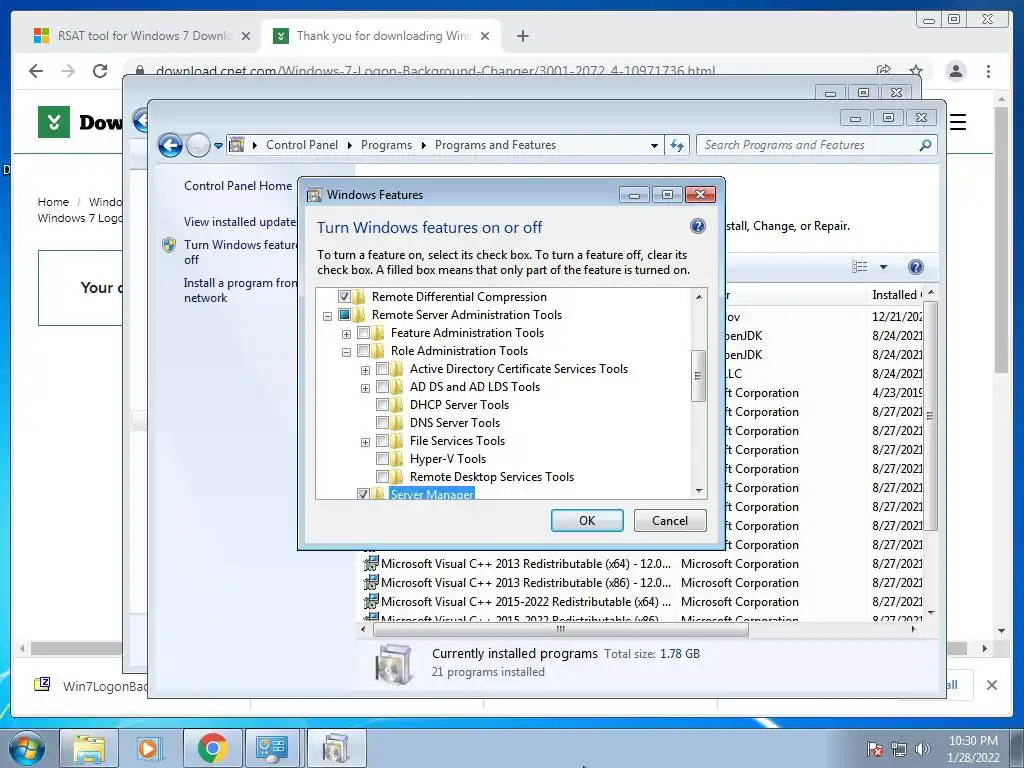This screenshot has width=1024, height=768.
Task: Open Windows Media Player from the taskbar
Action: [148, 749]
